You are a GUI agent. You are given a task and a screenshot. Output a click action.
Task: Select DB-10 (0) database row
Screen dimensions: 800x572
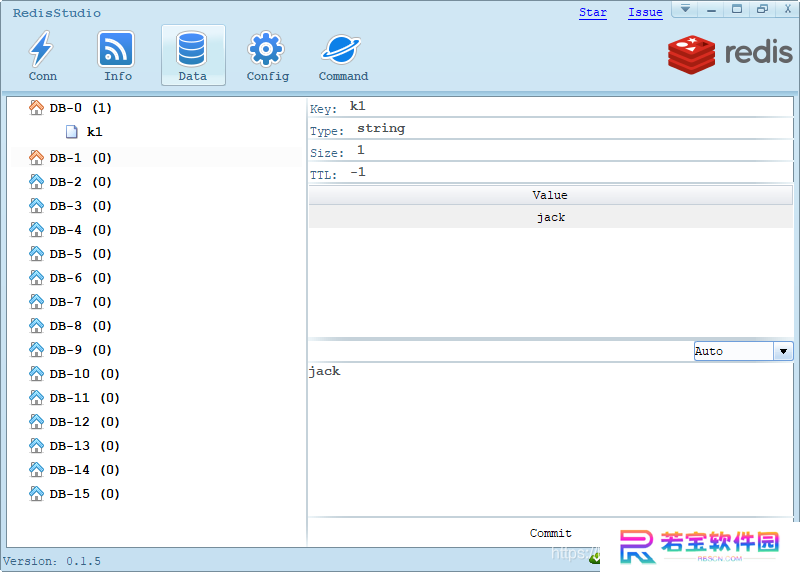pyautogui.click(x=84, y=374)
